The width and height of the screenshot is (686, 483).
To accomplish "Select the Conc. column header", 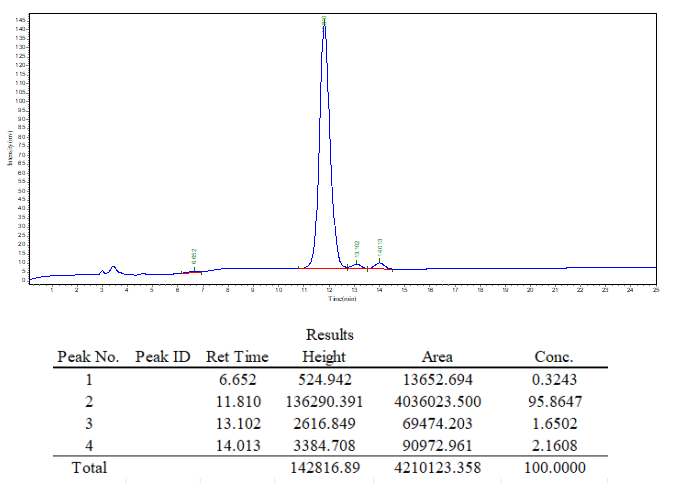I will coord(553,357).
